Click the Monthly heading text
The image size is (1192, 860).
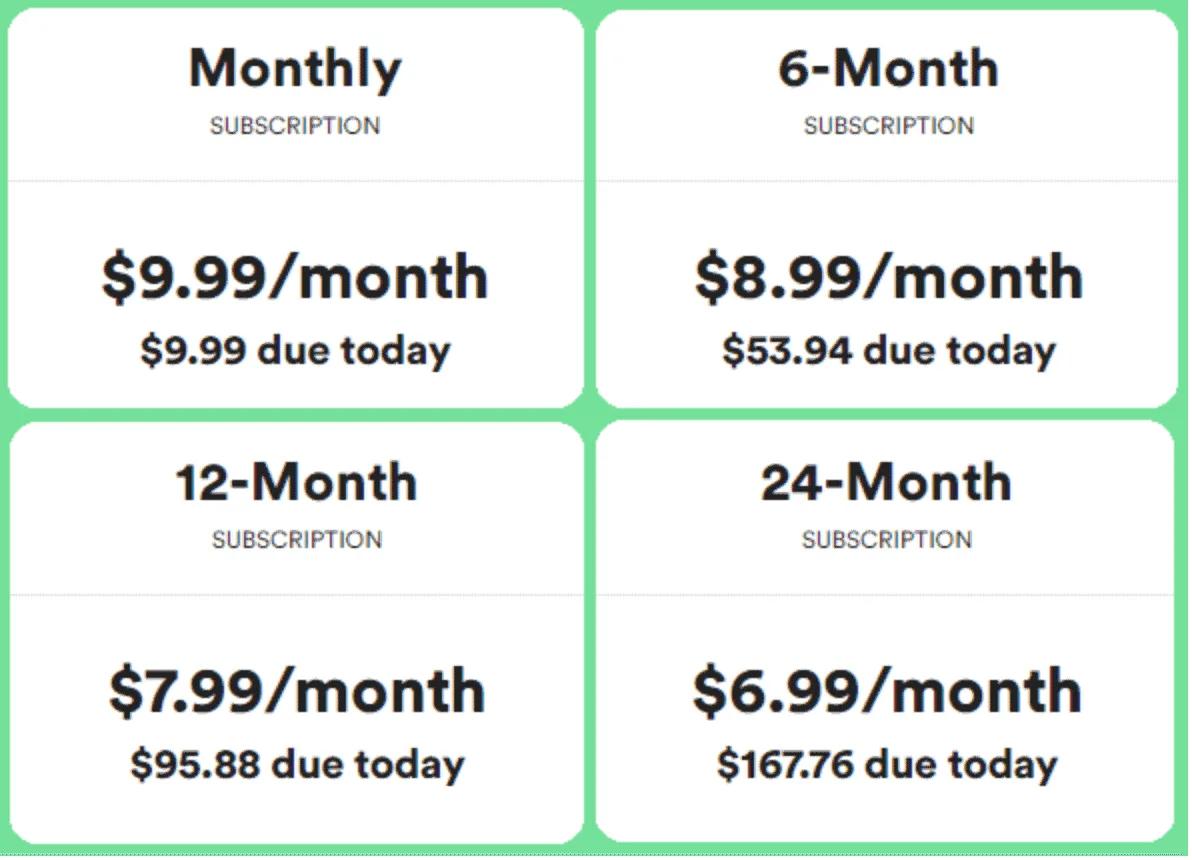[x=295, y=69]
